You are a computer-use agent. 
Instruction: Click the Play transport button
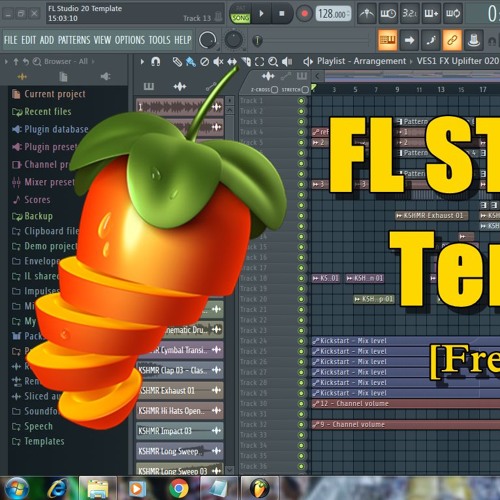pos(261,14)
